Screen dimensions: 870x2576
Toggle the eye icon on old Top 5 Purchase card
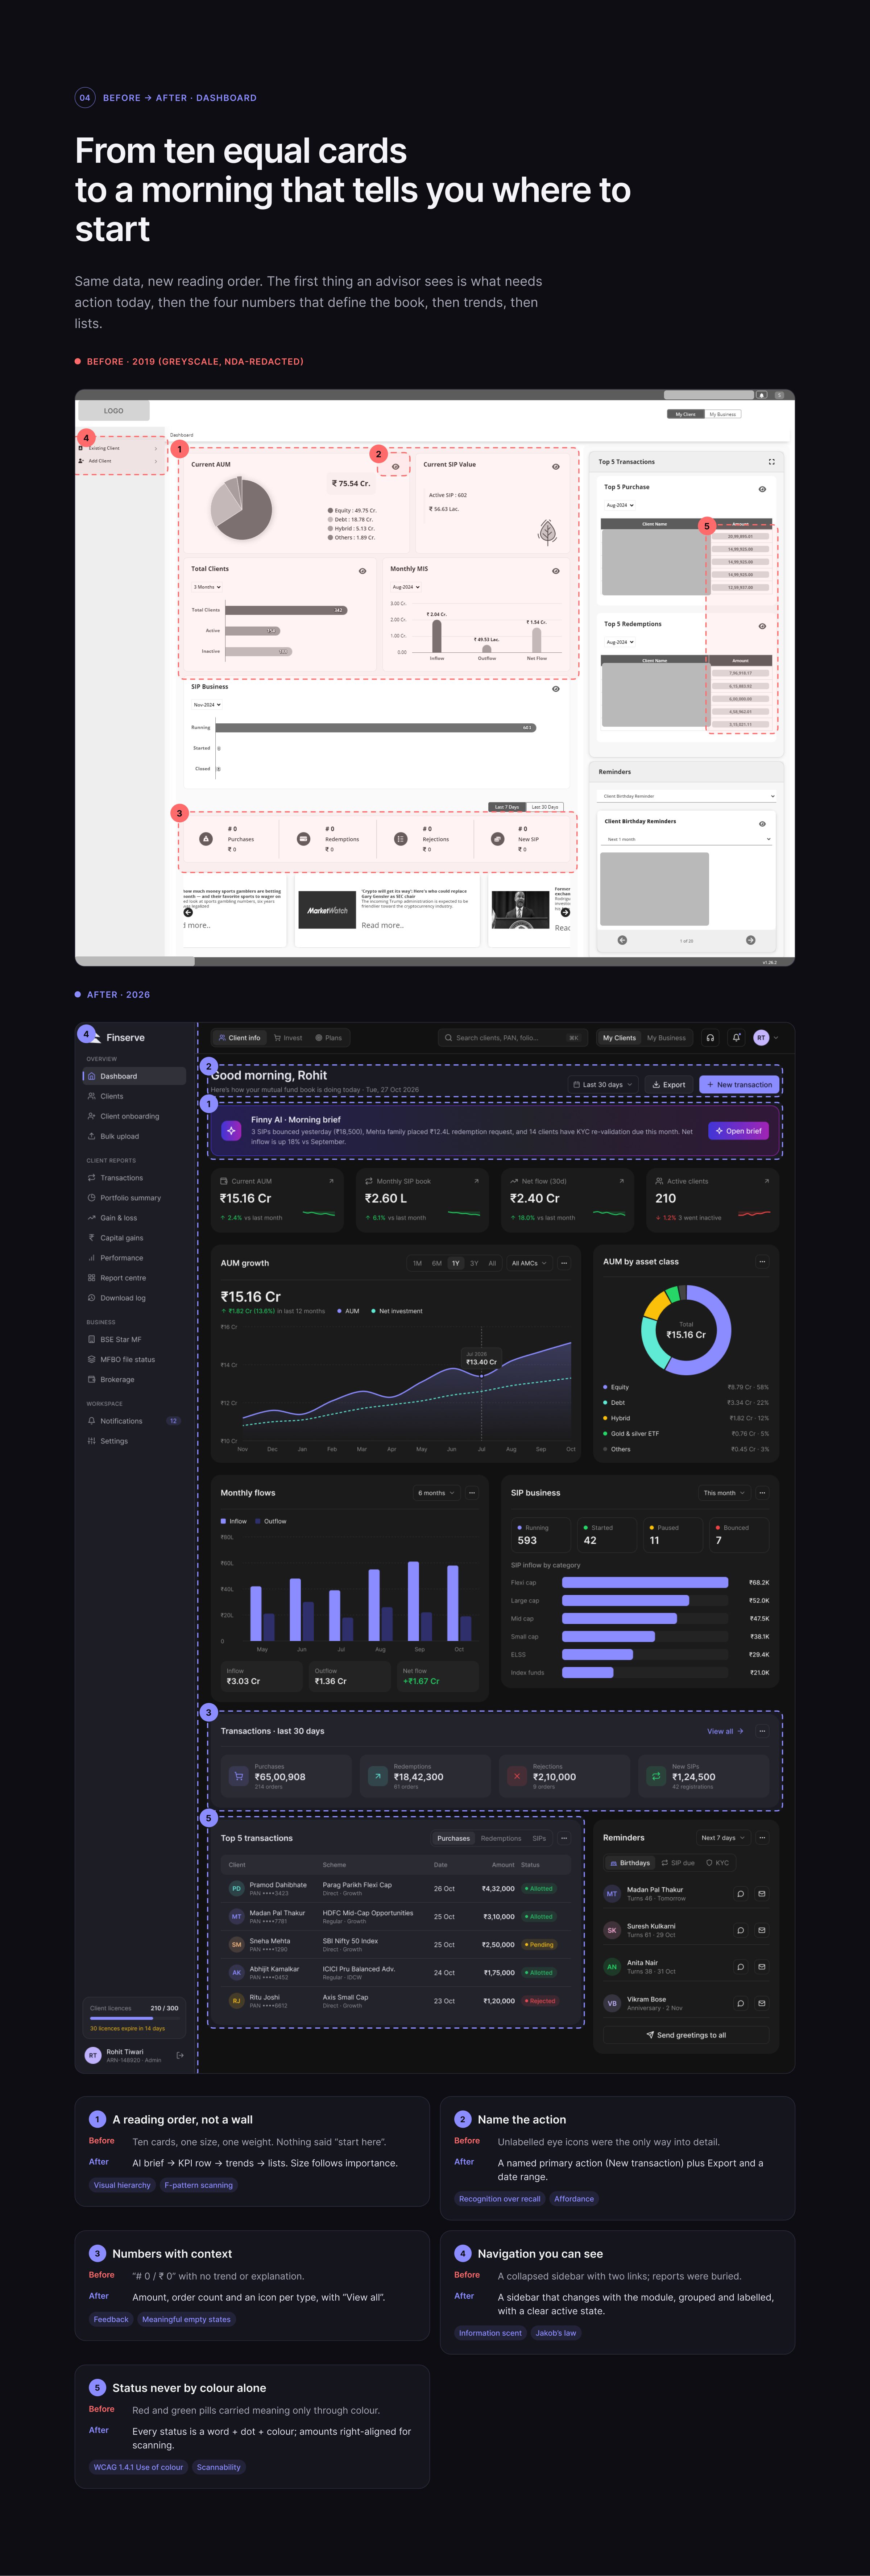pos(762,489)
